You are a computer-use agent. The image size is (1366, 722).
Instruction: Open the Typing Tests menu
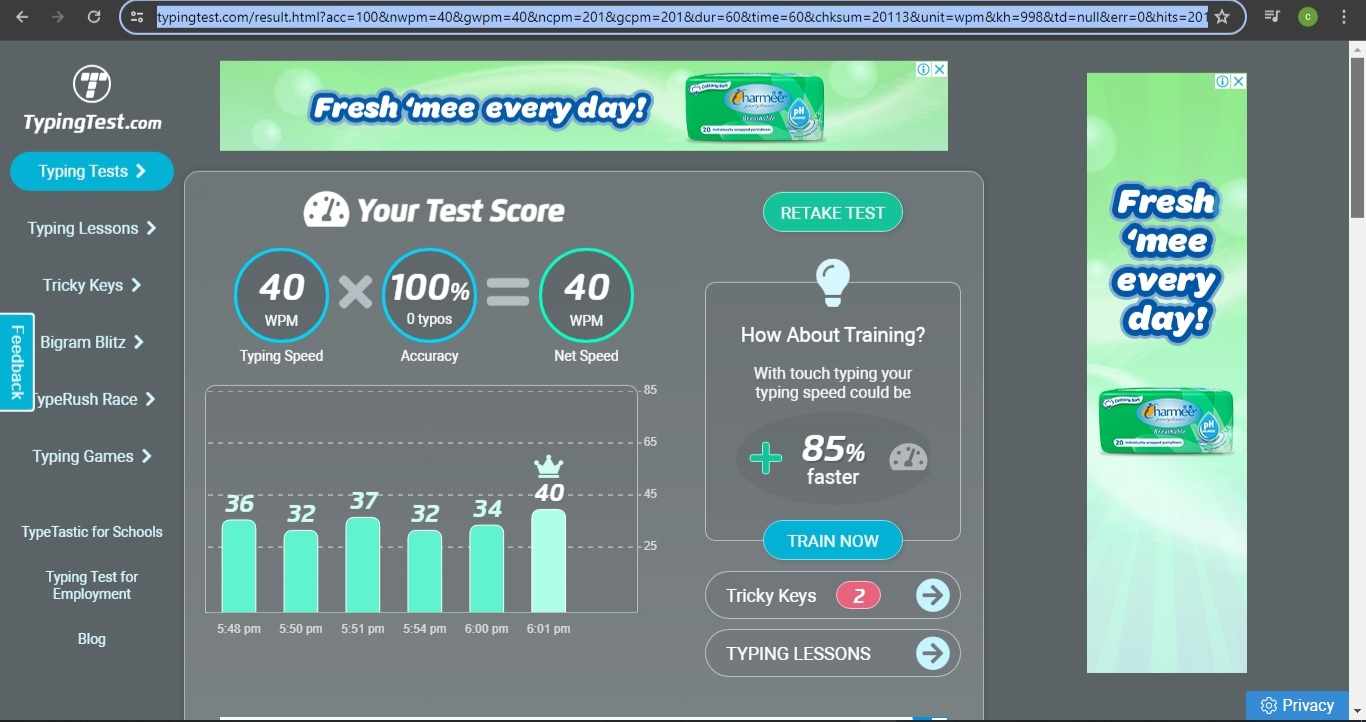tap(92, 171)
